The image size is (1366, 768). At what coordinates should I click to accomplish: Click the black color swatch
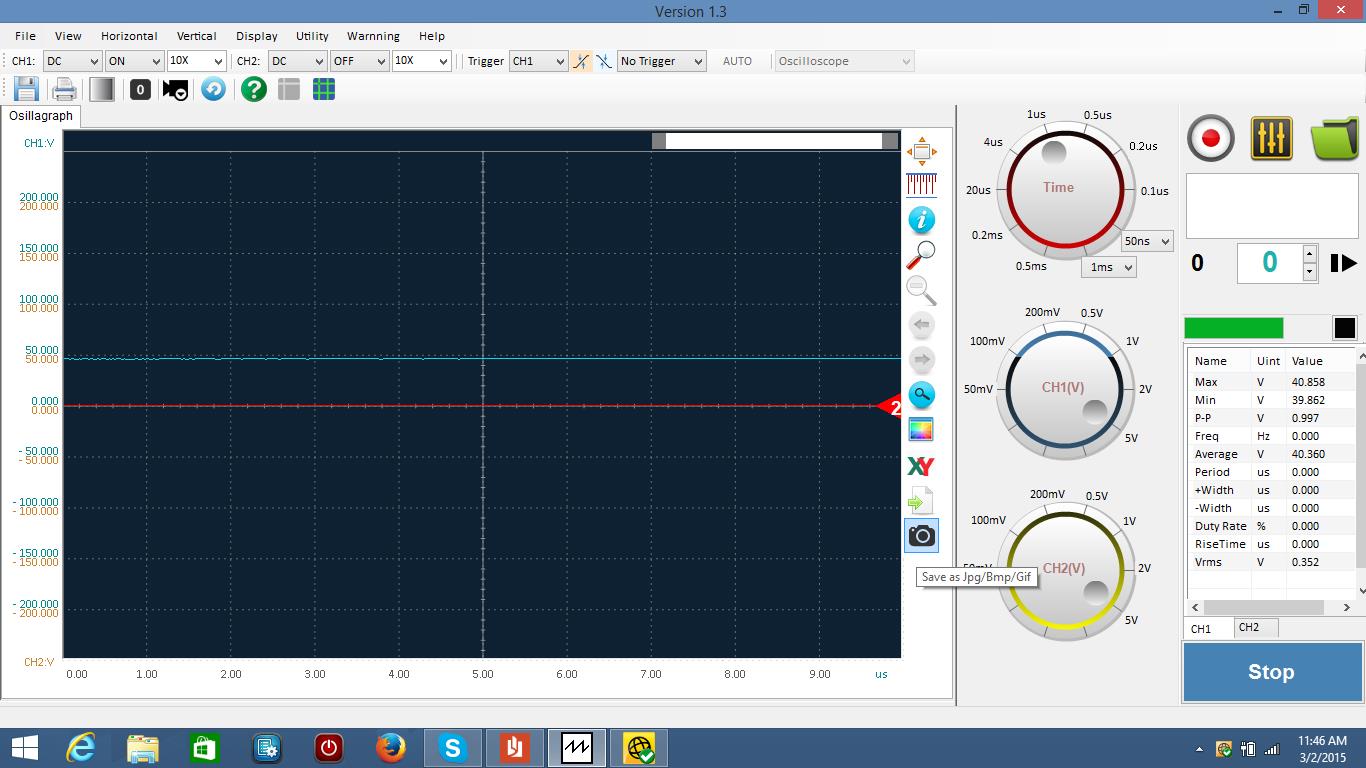(x=1344, y=328)
